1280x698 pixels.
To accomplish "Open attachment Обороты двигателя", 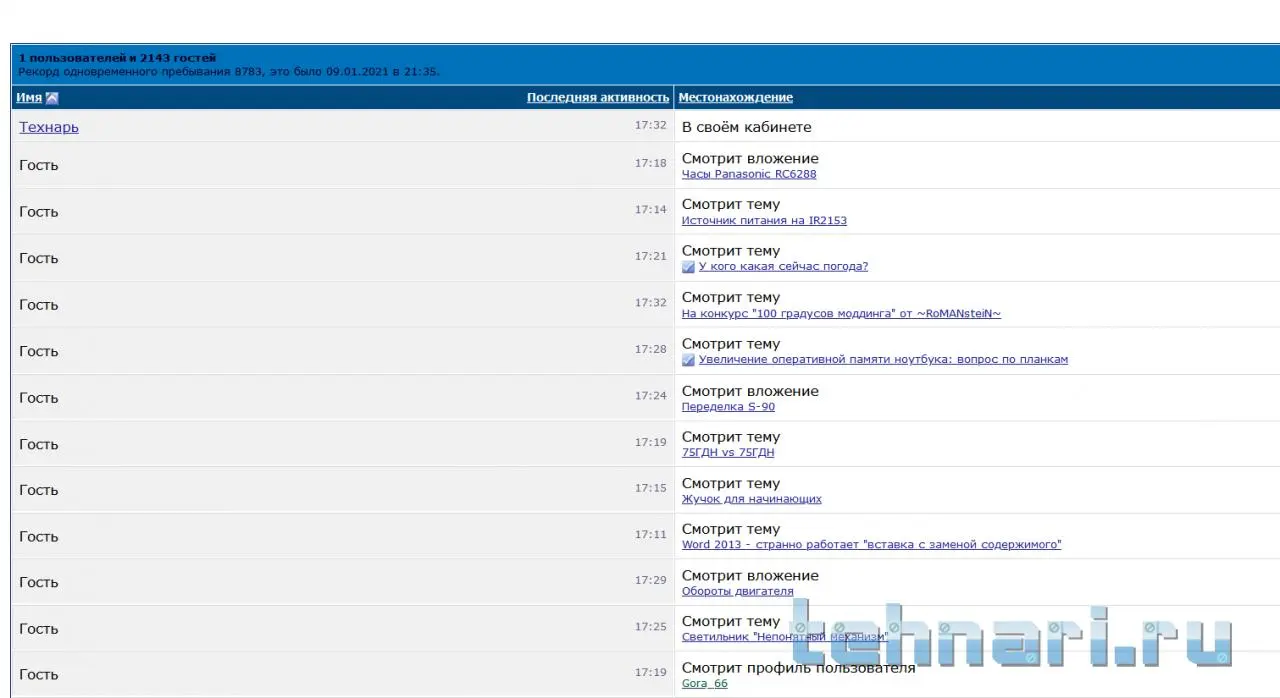I will coord(738,591).
